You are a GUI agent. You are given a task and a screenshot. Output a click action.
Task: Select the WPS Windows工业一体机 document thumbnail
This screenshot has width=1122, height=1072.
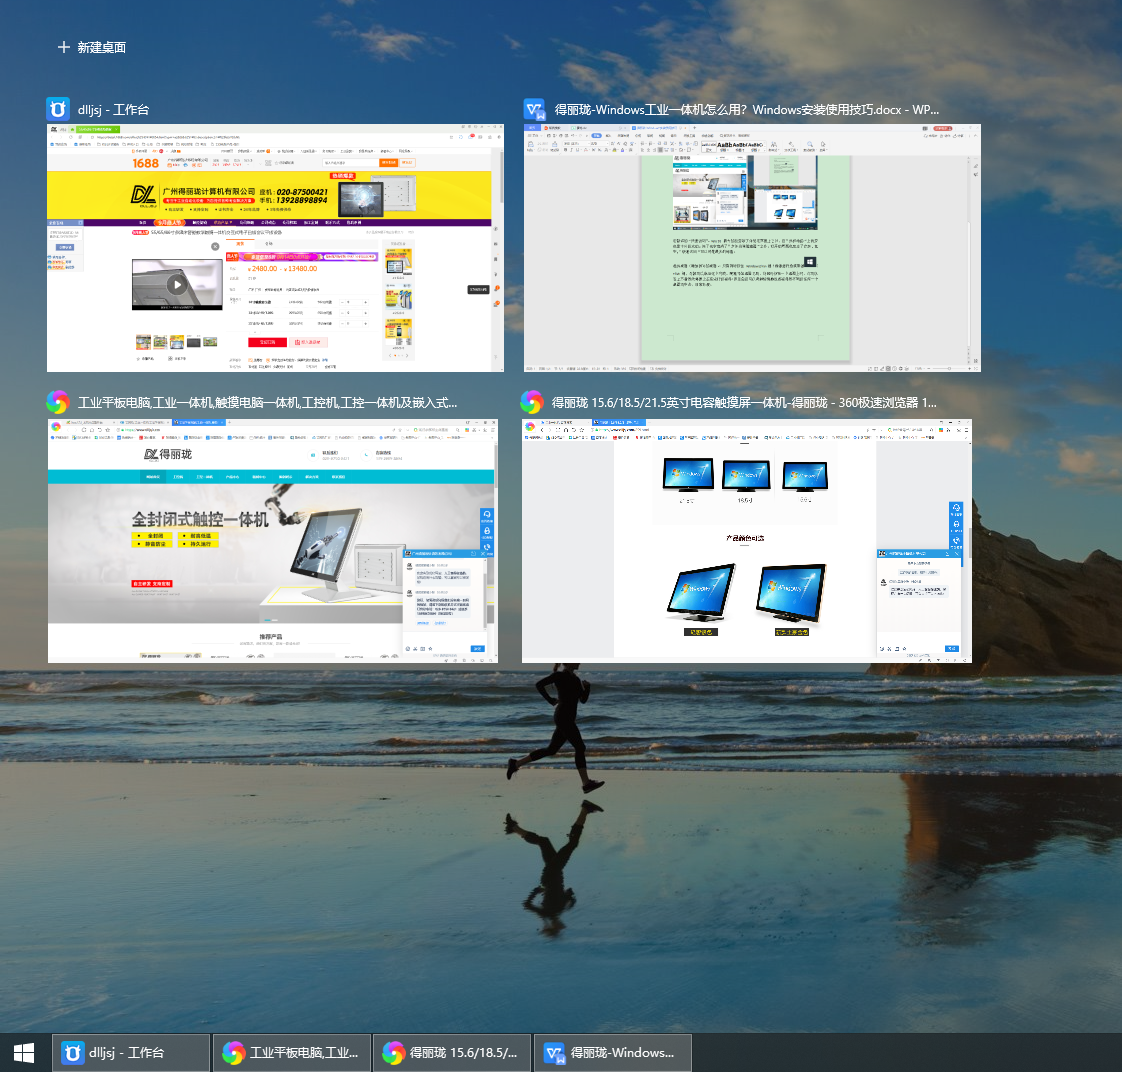tap(752, 248)
